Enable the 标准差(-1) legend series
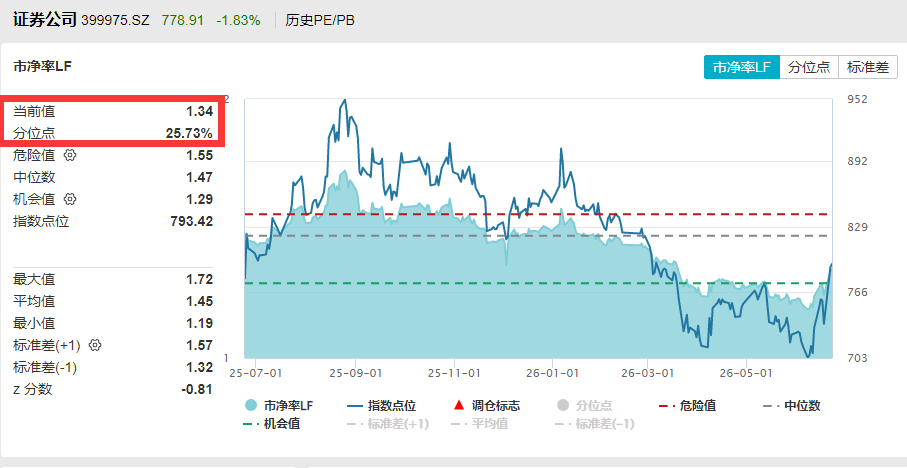This screenshot has height=468, width=907. (594, 424)
